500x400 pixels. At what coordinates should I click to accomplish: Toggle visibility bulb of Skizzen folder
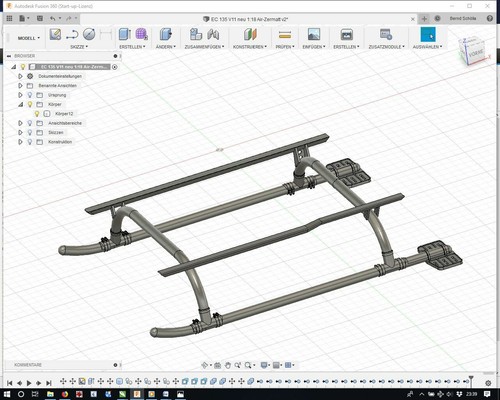pos(30,132)
